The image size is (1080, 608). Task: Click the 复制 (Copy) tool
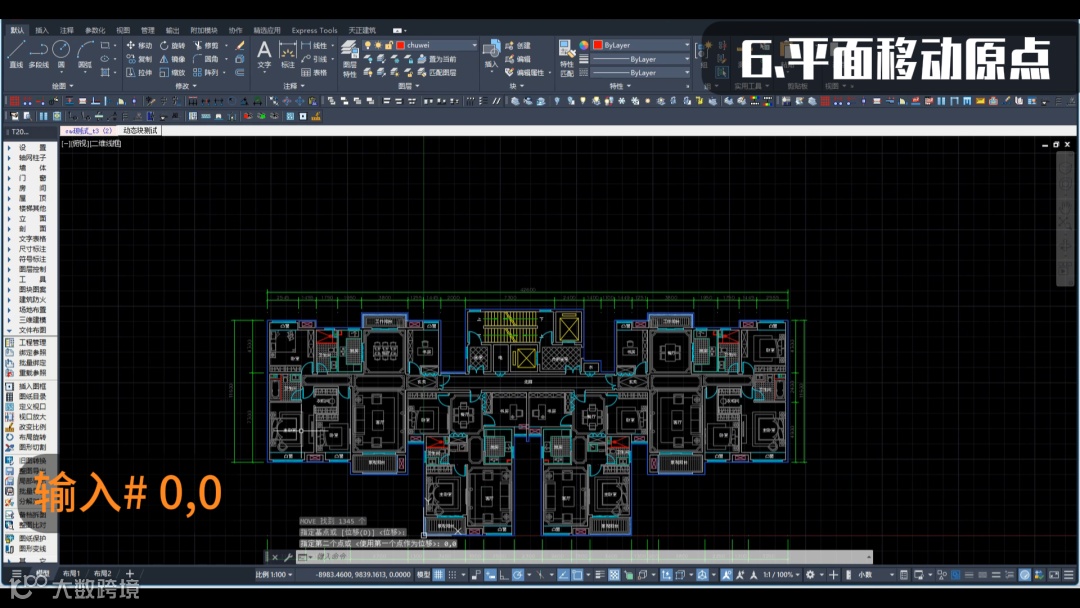138,59
